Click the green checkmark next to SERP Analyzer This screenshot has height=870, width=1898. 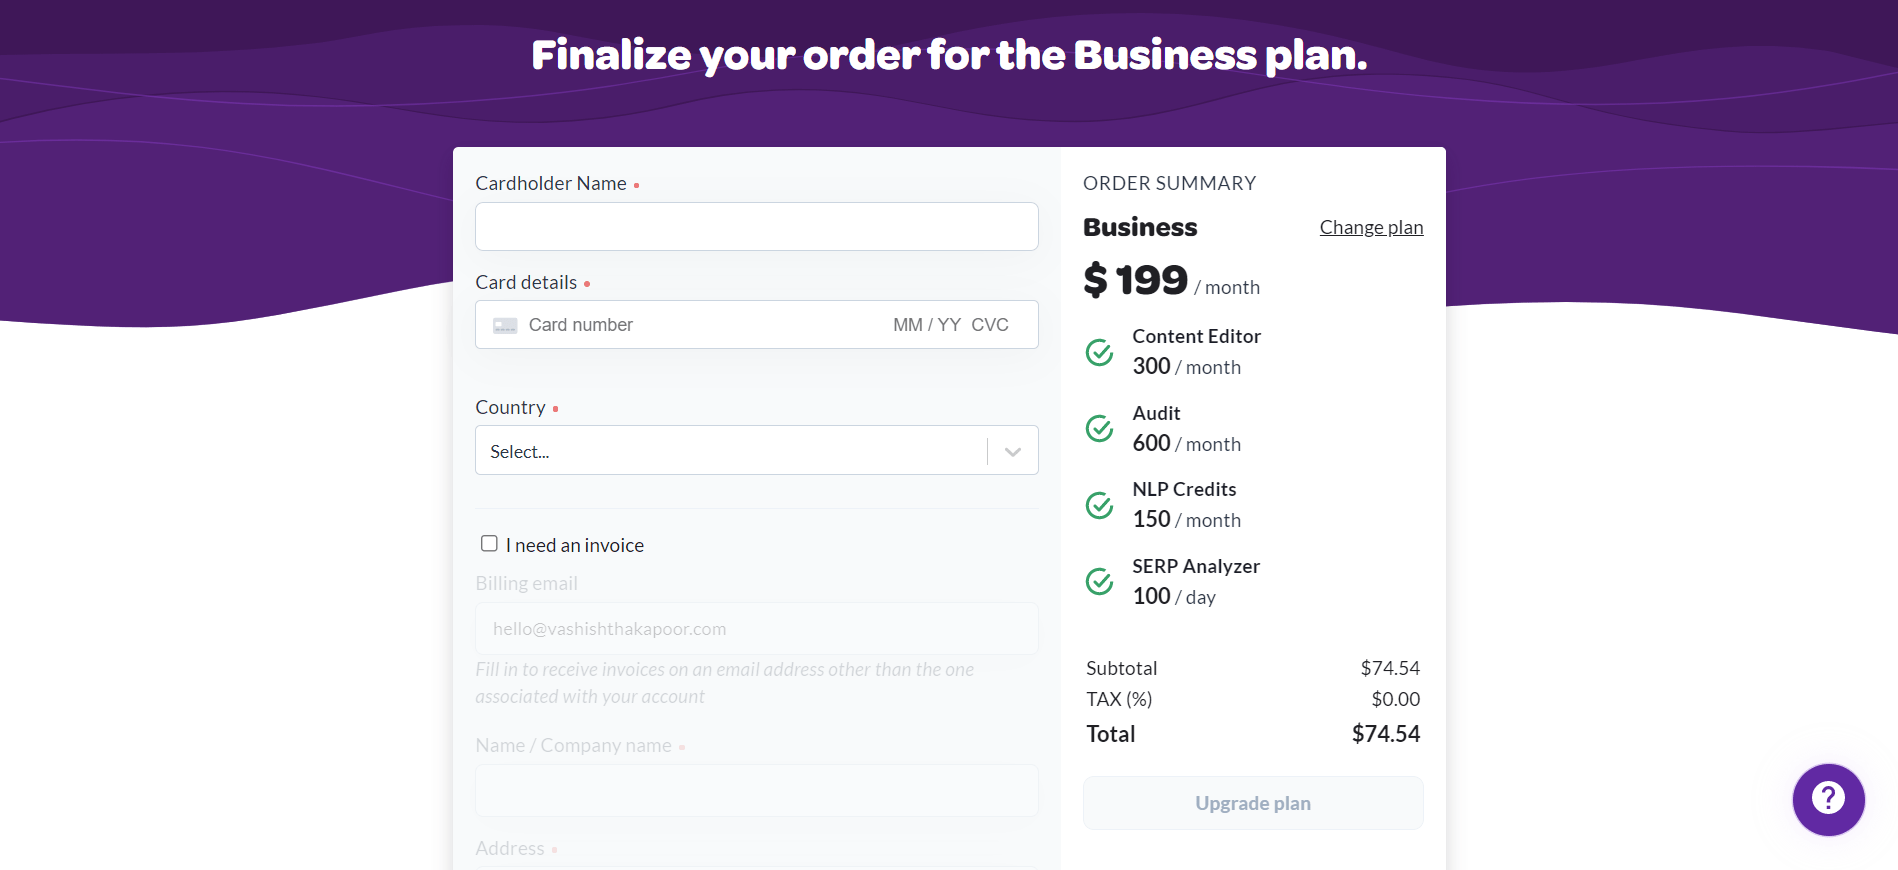click(1099, 581)
